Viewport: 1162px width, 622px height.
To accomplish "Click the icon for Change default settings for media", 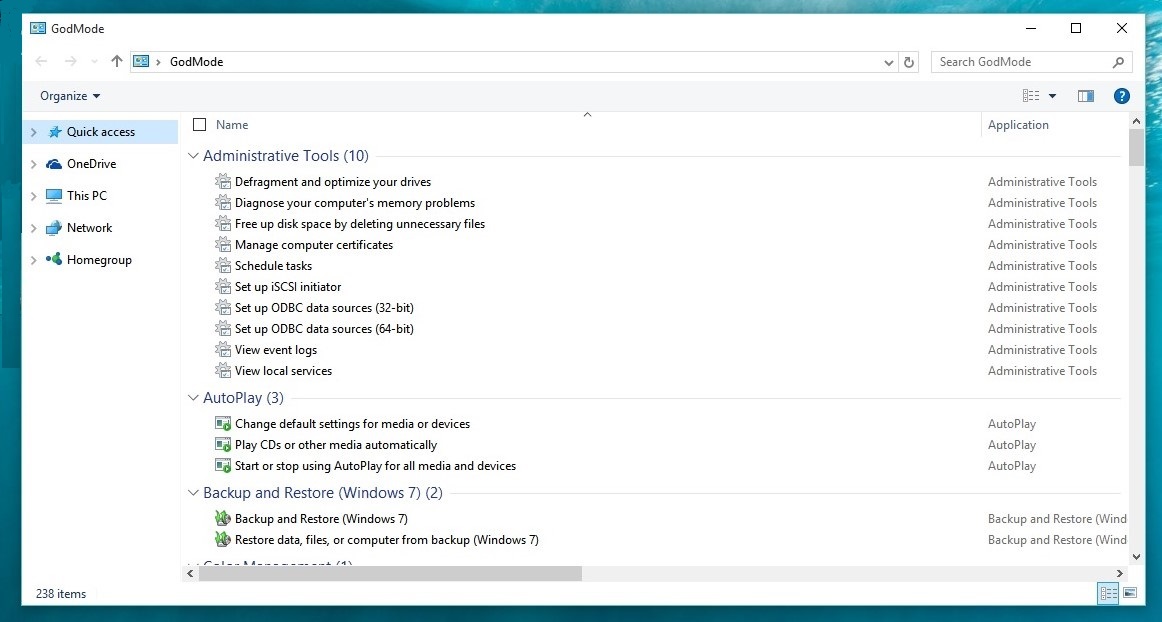I will (x=222, y=424).
